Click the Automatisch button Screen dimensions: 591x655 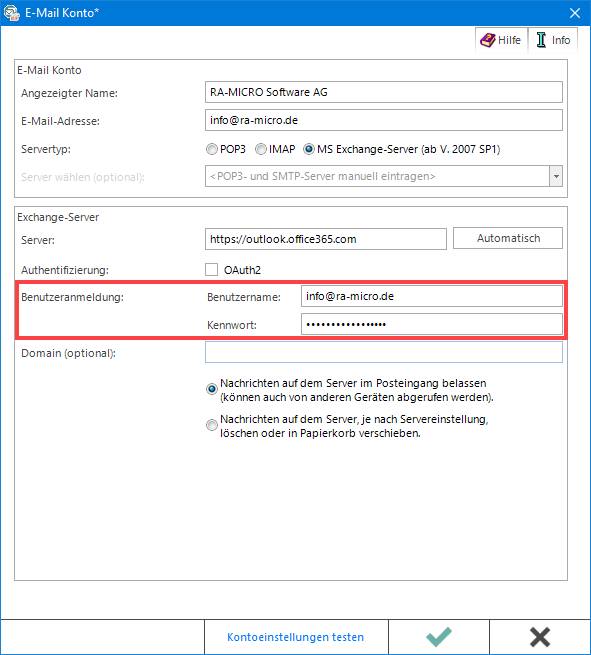tap(508, 238)
